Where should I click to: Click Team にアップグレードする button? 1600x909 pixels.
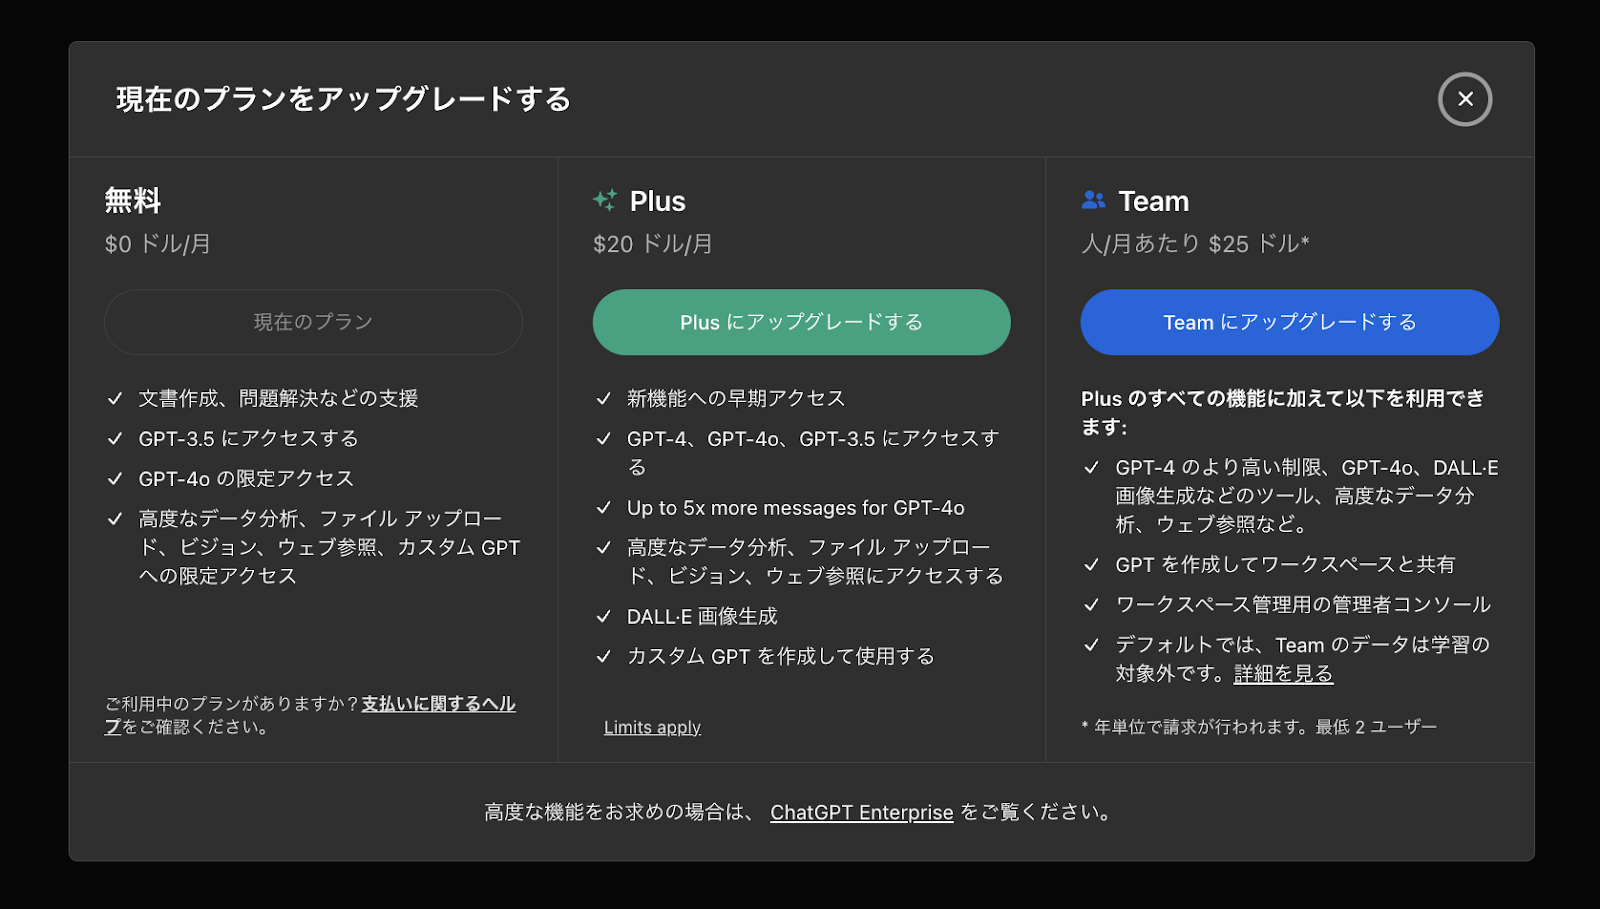tap(1290, 322)
